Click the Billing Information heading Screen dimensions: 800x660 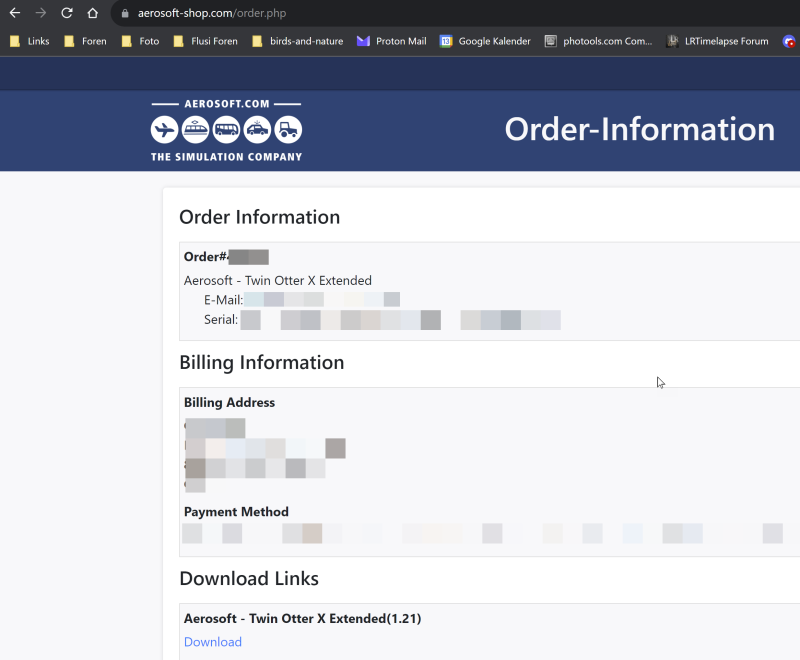click(x=262, y=363)
